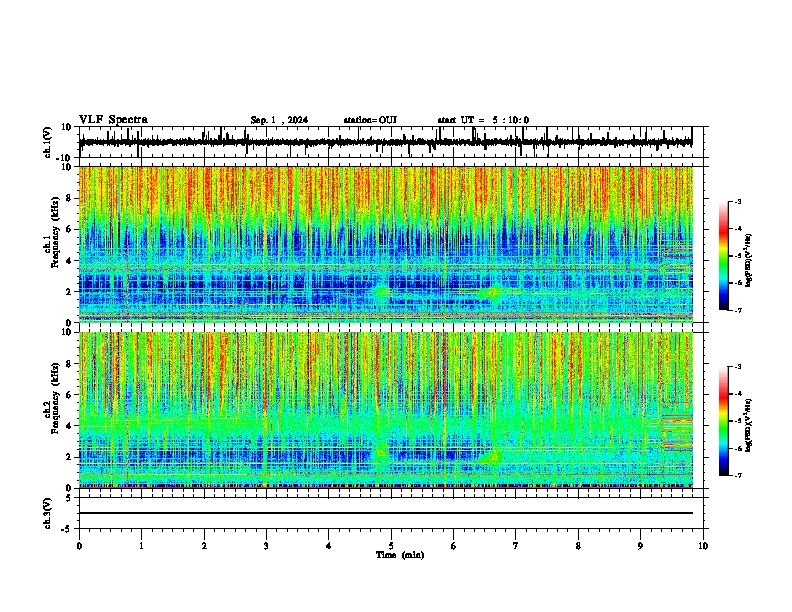Click the "7" tick on the Time axis
Image resolution: width=792 pixels, height=612 pixels.
point(516,546)
